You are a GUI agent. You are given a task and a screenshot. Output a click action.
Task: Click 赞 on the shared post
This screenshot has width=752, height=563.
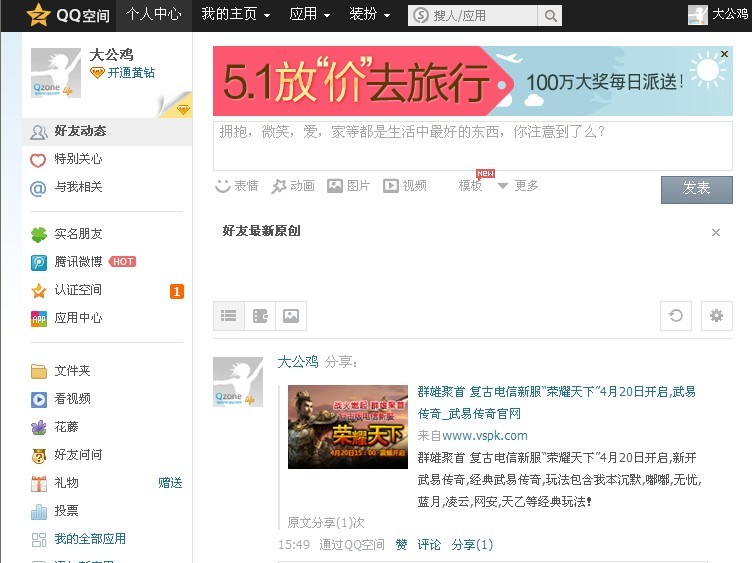pos(401,545)
